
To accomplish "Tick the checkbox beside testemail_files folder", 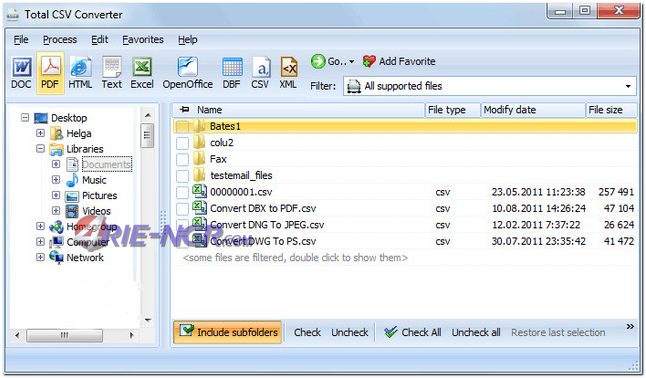I will [x=182, y=176].
